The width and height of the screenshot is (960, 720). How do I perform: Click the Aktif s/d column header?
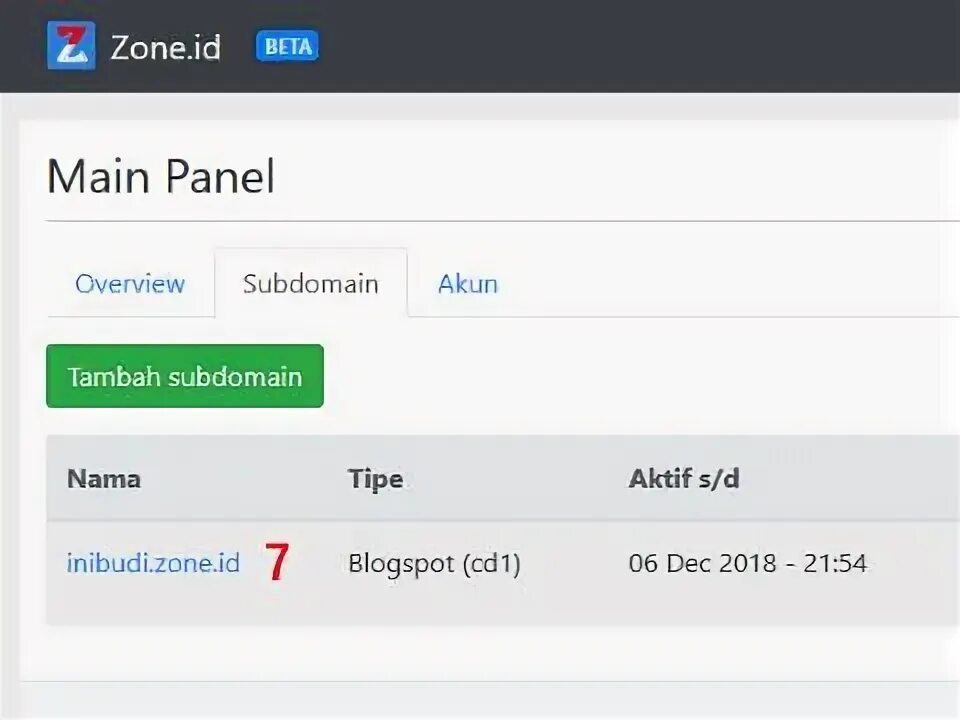click(683, 479)
